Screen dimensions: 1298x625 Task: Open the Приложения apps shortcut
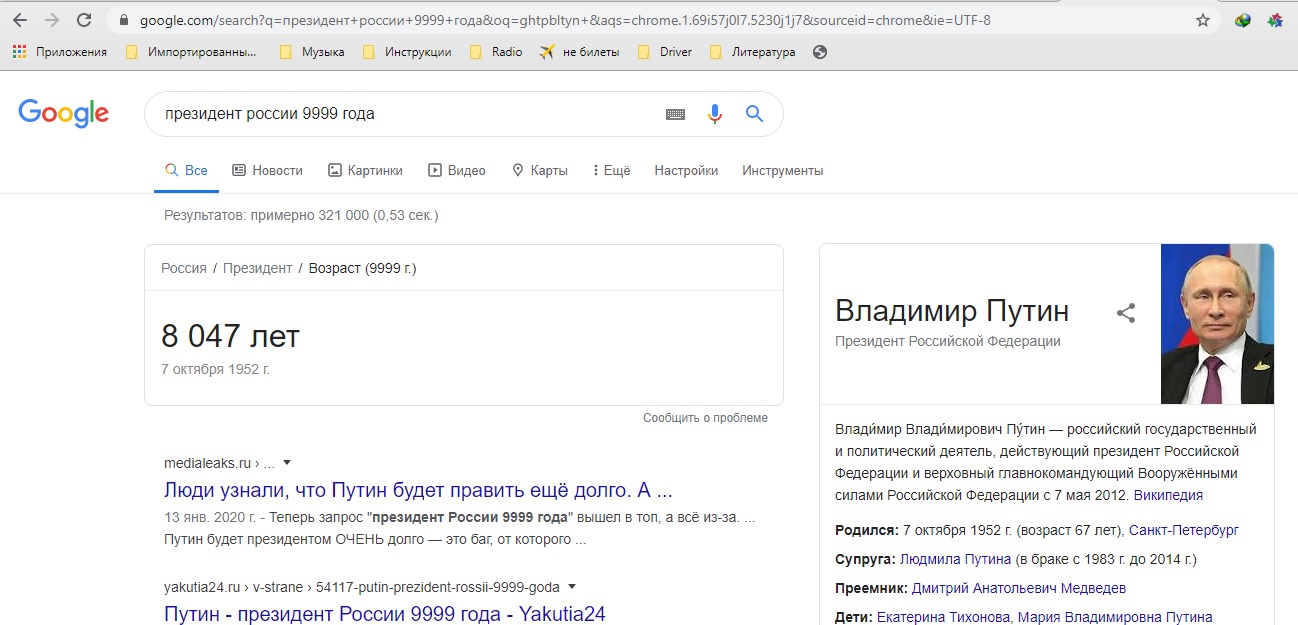click(60, 52)
